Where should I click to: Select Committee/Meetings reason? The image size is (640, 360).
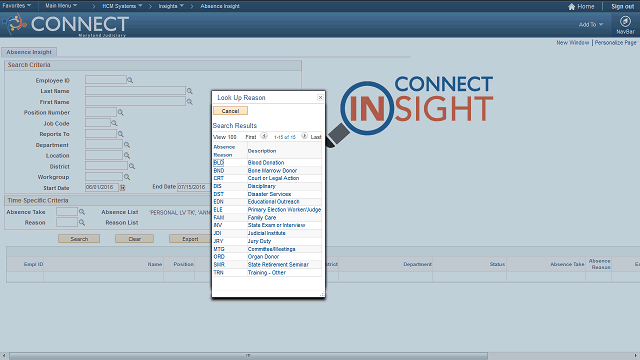[271, 249]
